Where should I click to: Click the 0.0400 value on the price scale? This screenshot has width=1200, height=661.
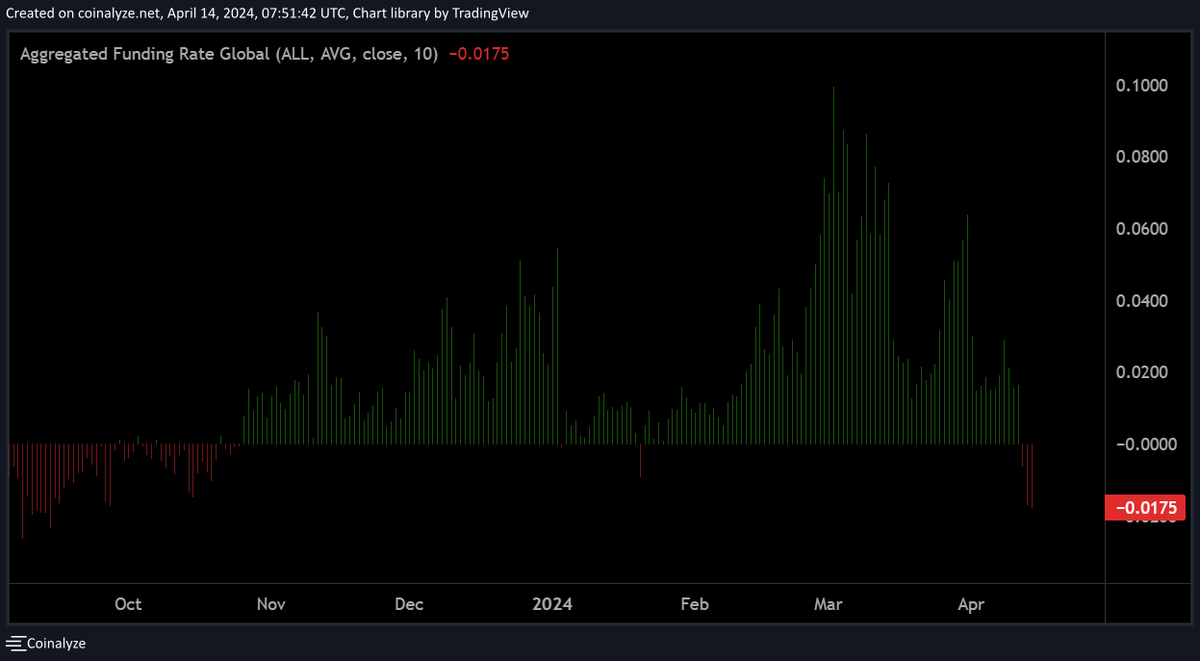(x=1144, y=300)
